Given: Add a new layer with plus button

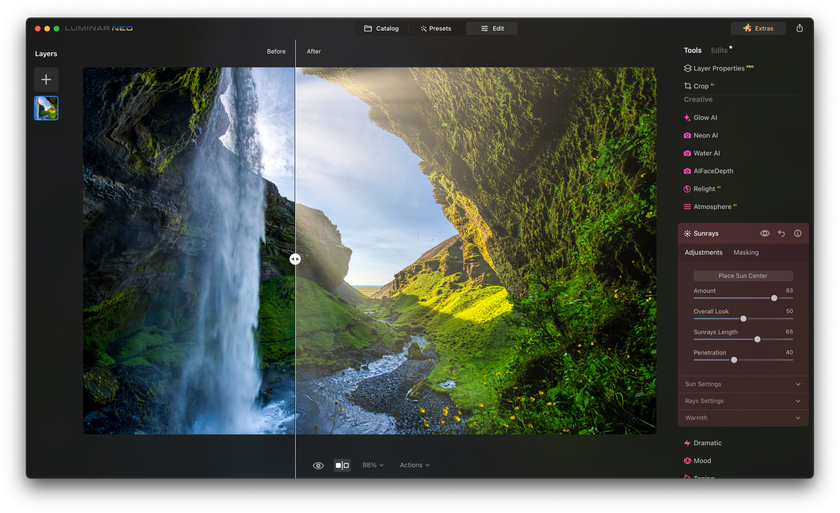Looking at the screenshot, I should click(x=46, y=79).
